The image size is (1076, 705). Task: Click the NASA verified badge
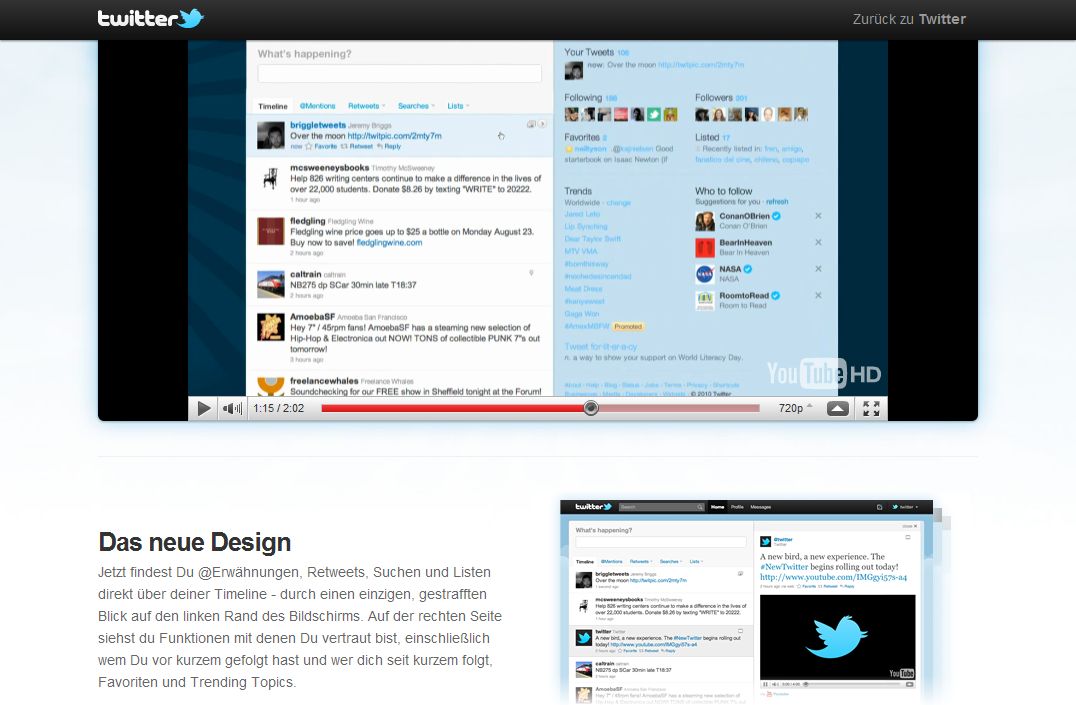point(747,269)
